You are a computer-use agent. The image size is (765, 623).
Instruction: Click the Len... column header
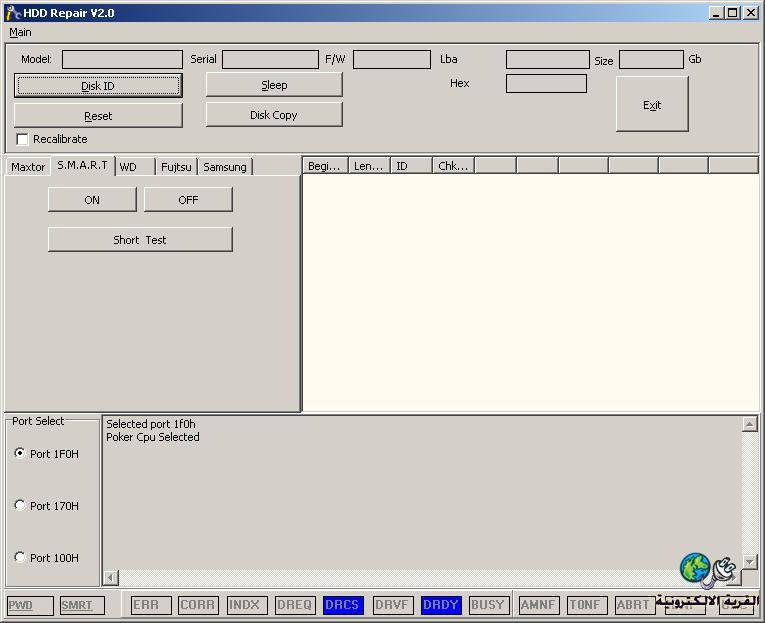pos(369,166)
